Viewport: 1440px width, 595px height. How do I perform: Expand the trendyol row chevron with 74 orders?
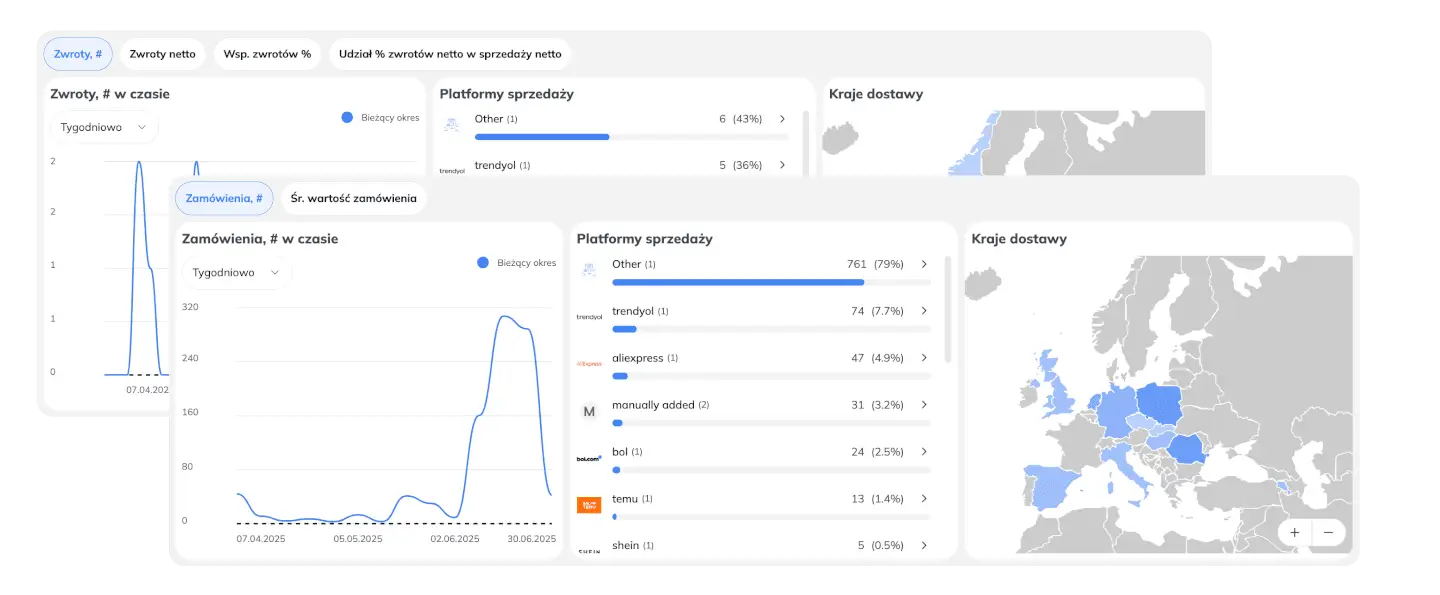click(x=924, y=311)
